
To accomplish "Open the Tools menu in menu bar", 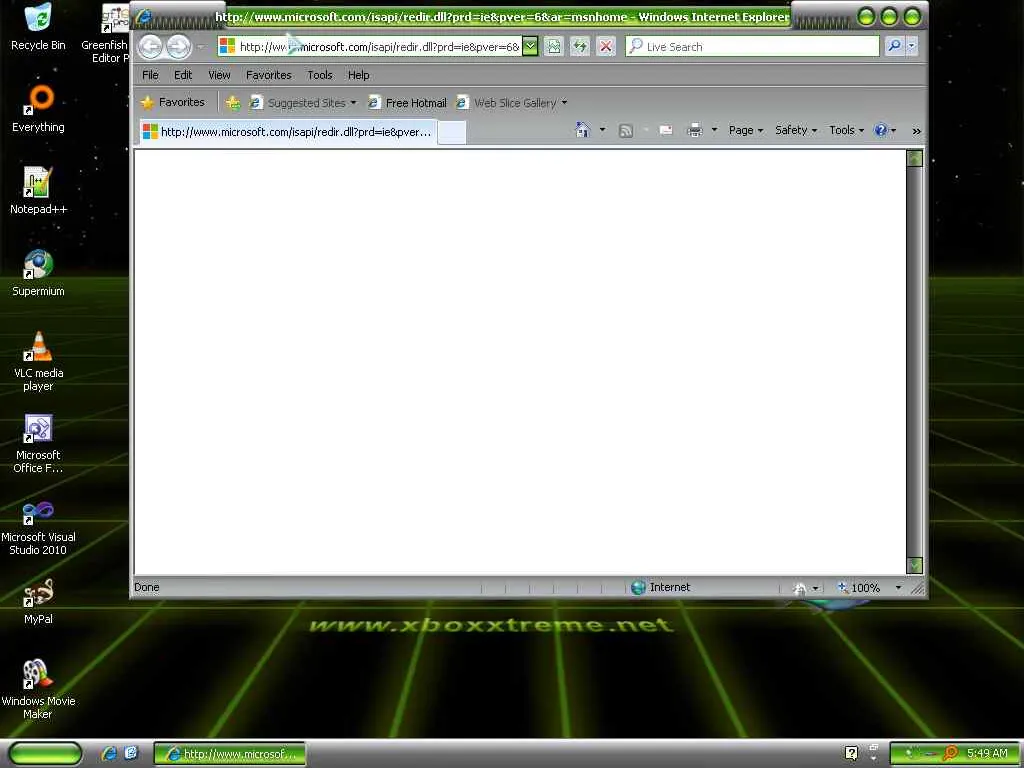I will pos(320,75).
